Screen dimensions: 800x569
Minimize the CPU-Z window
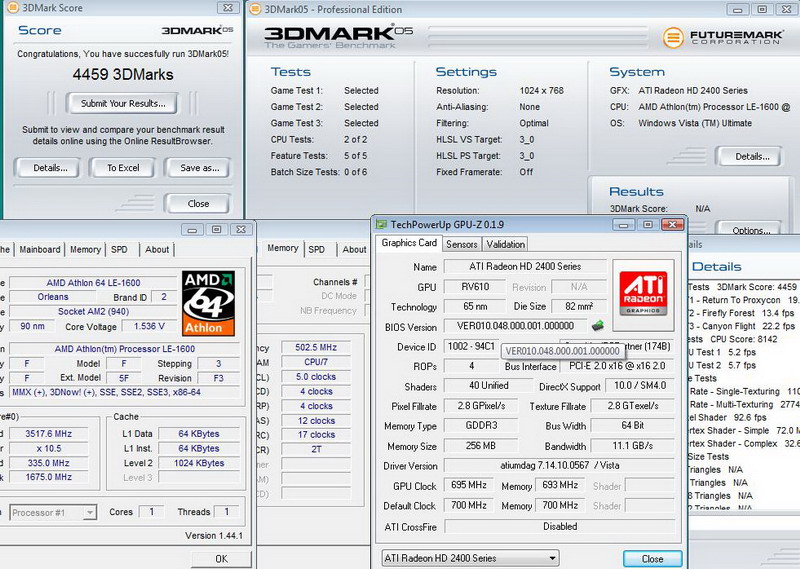point(192,230)
